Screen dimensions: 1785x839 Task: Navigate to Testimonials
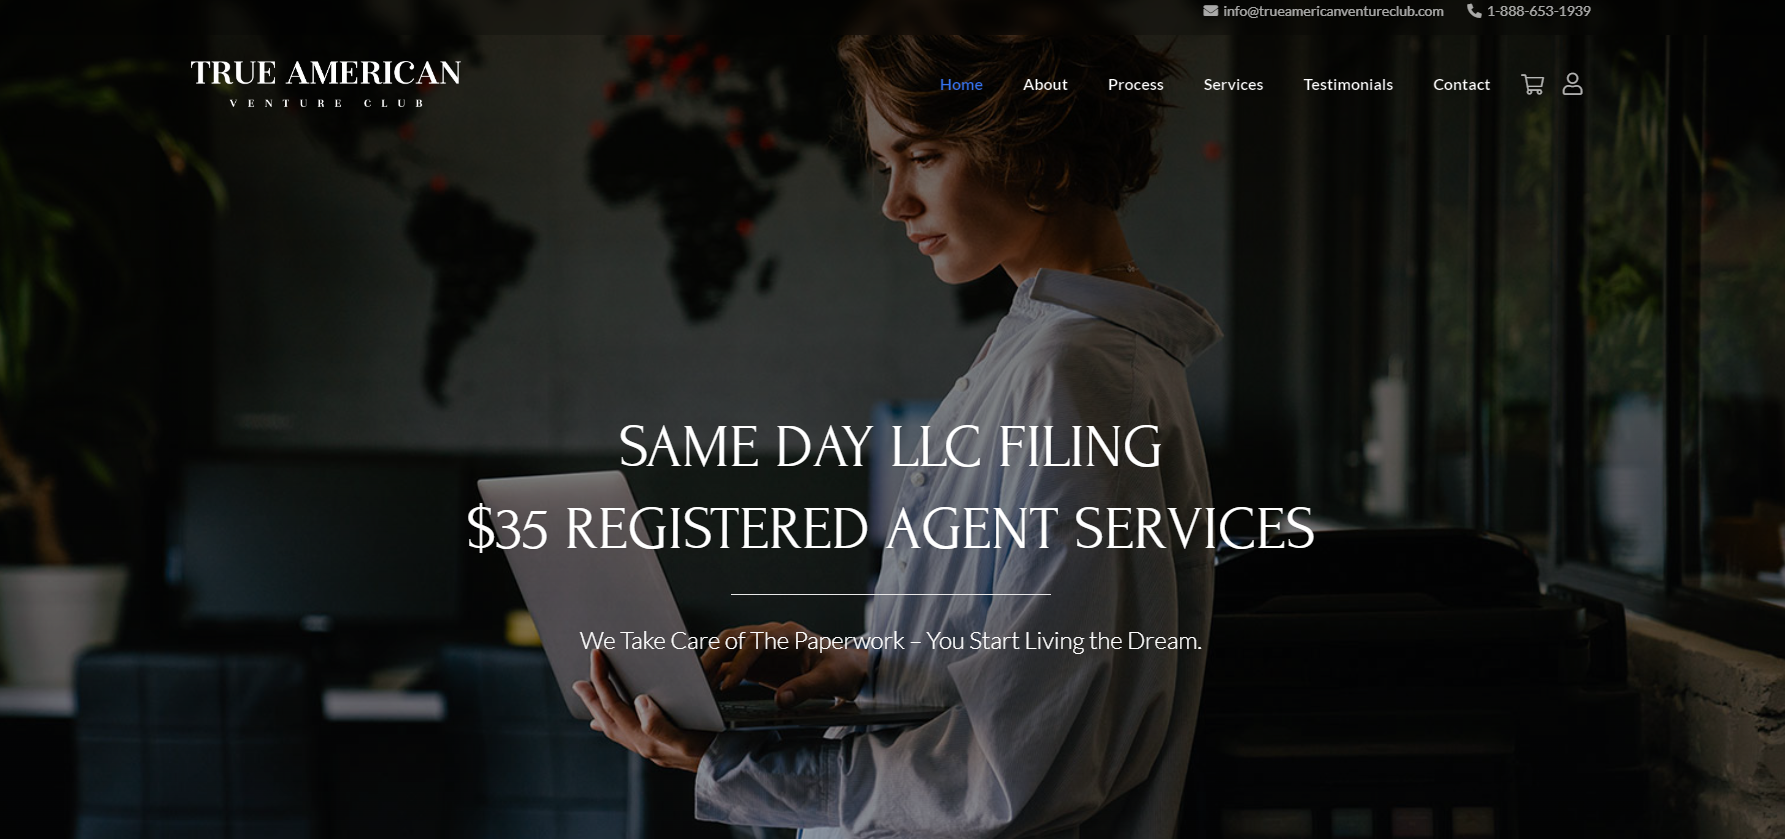point(1348,85)
